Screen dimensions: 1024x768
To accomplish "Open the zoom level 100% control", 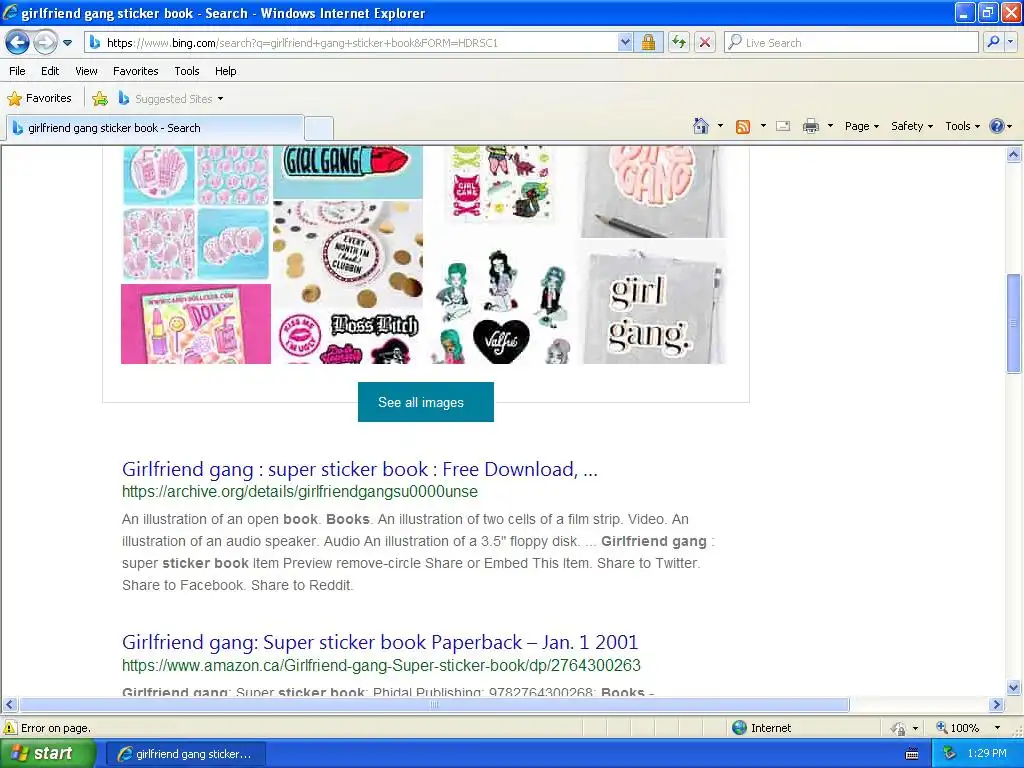I will coord(968,728).
